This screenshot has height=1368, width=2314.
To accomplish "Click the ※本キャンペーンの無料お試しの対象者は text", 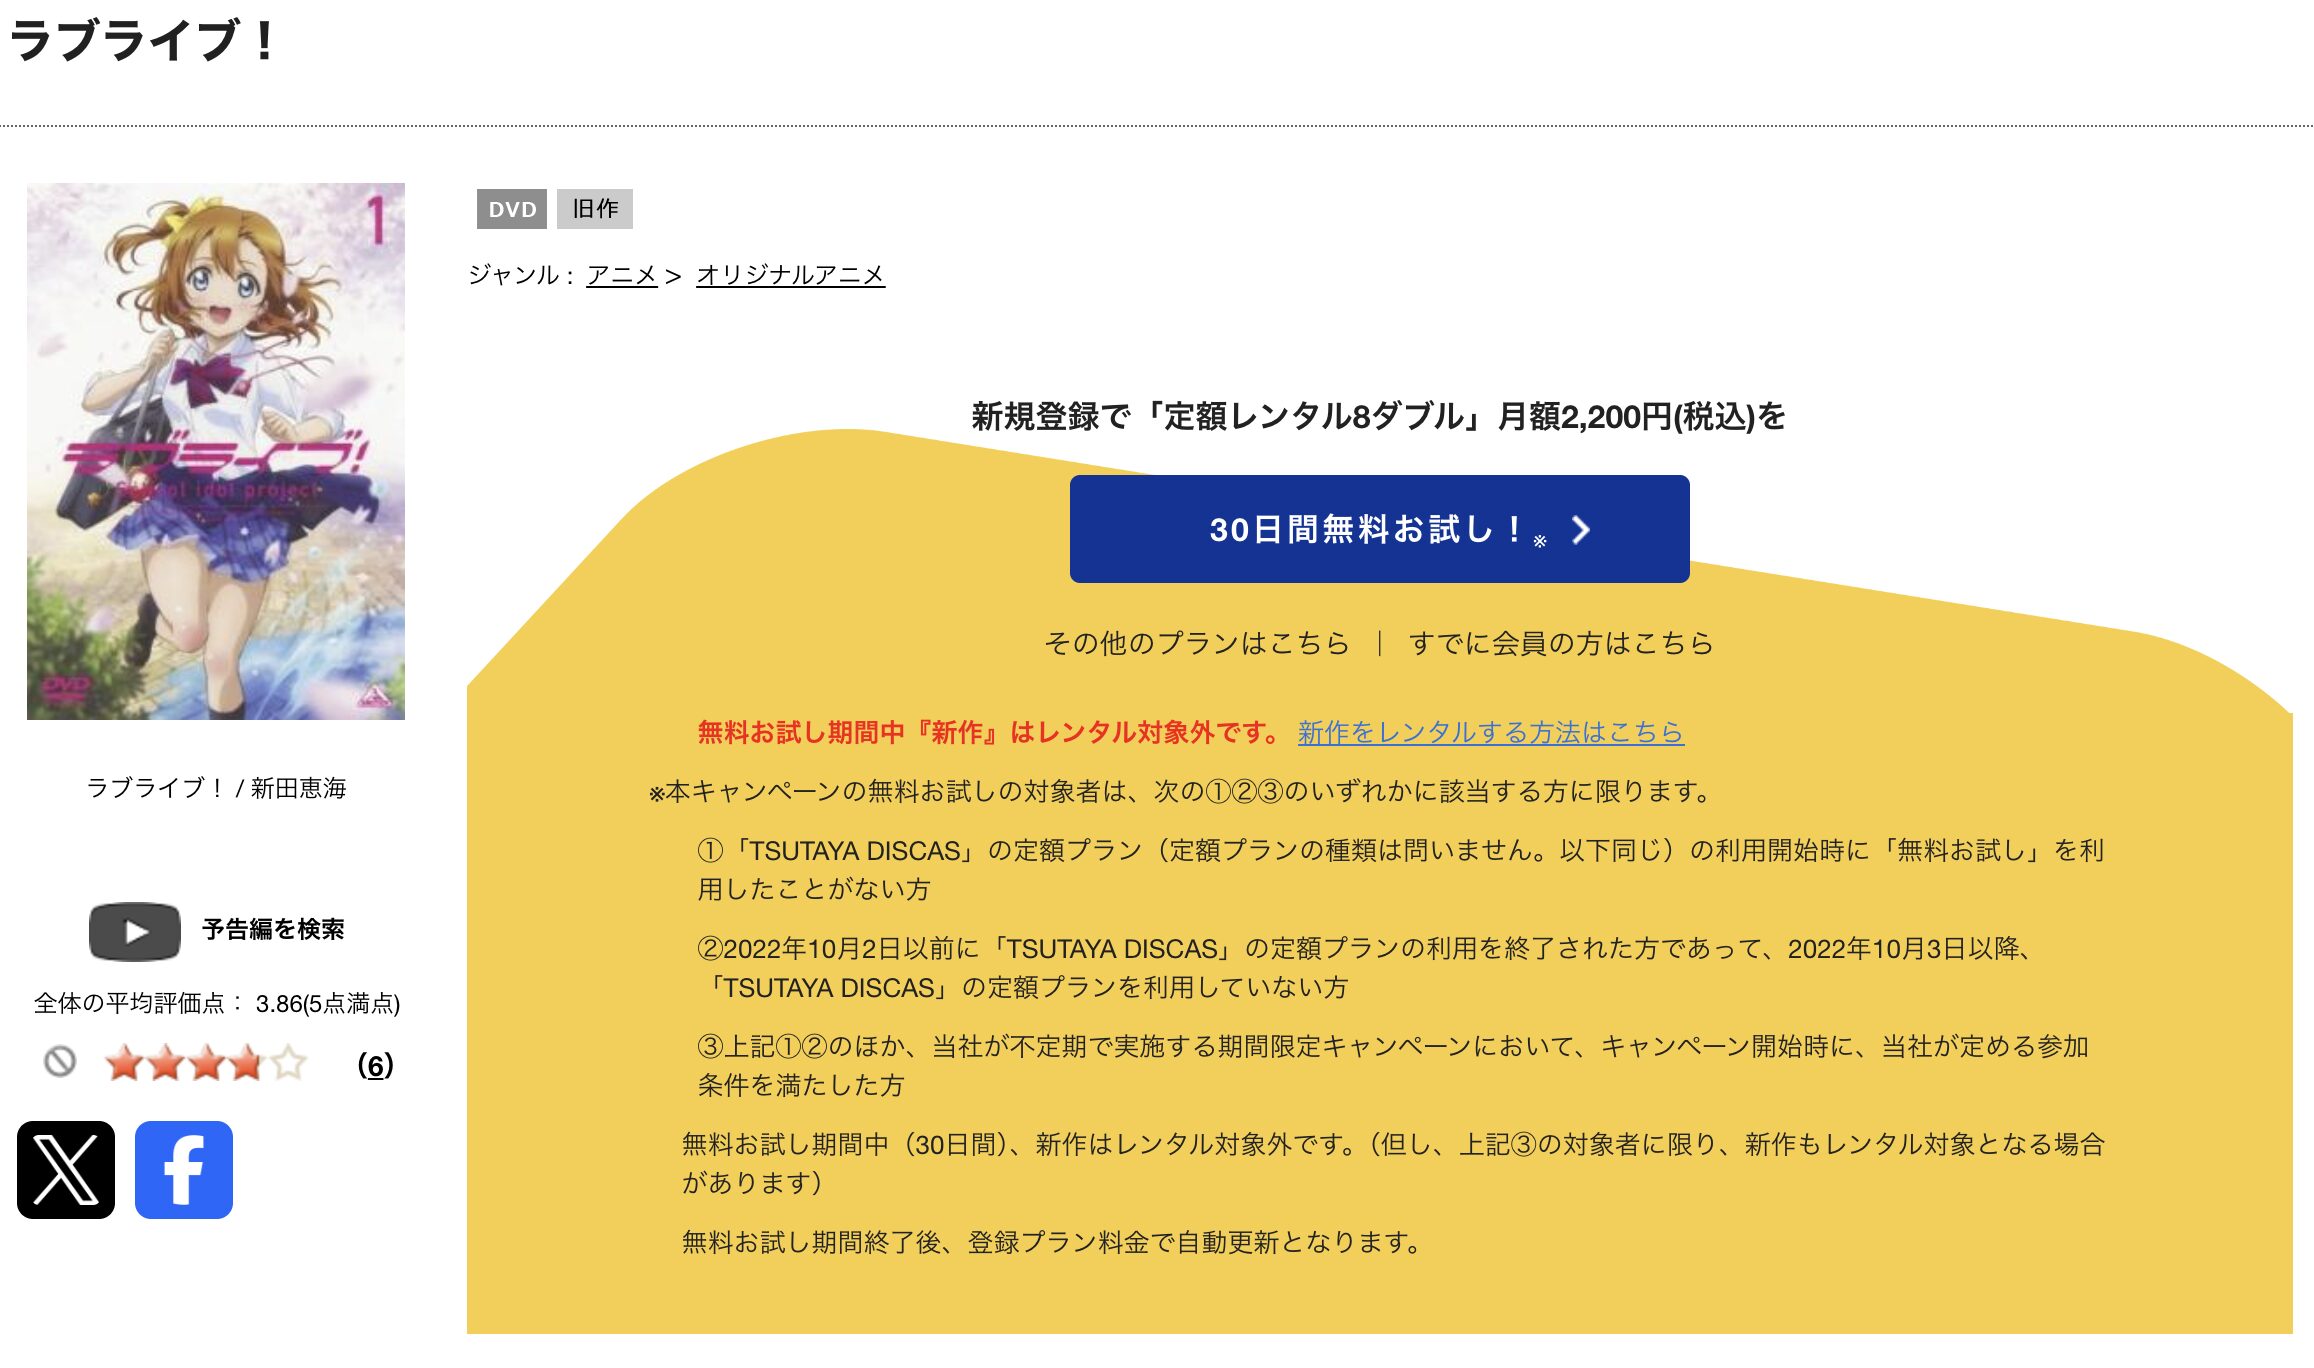I will click(1181, 791).
